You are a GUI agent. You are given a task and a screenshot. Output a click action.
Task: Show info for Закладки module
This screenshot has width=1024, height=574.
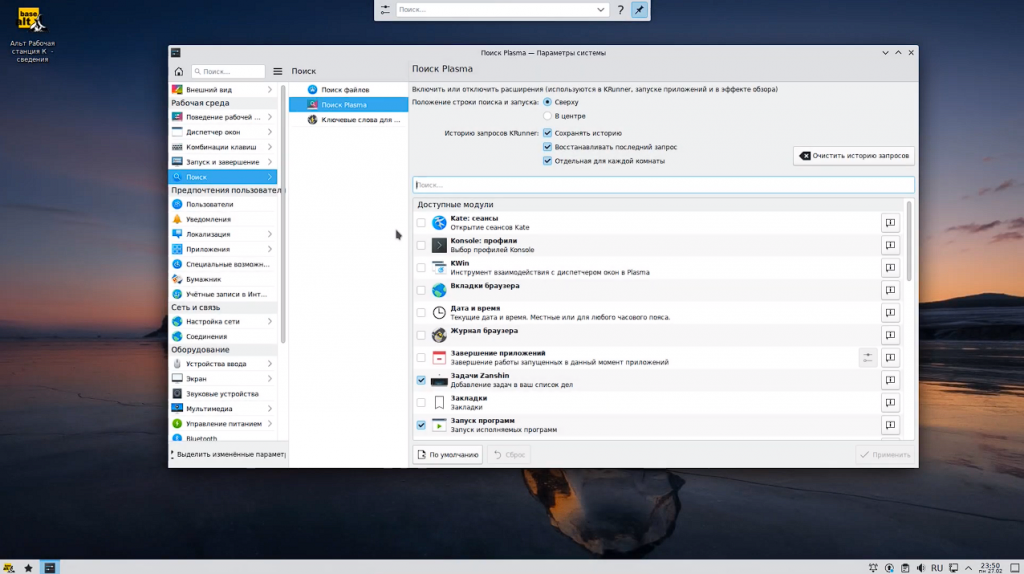tap(890, 402)
